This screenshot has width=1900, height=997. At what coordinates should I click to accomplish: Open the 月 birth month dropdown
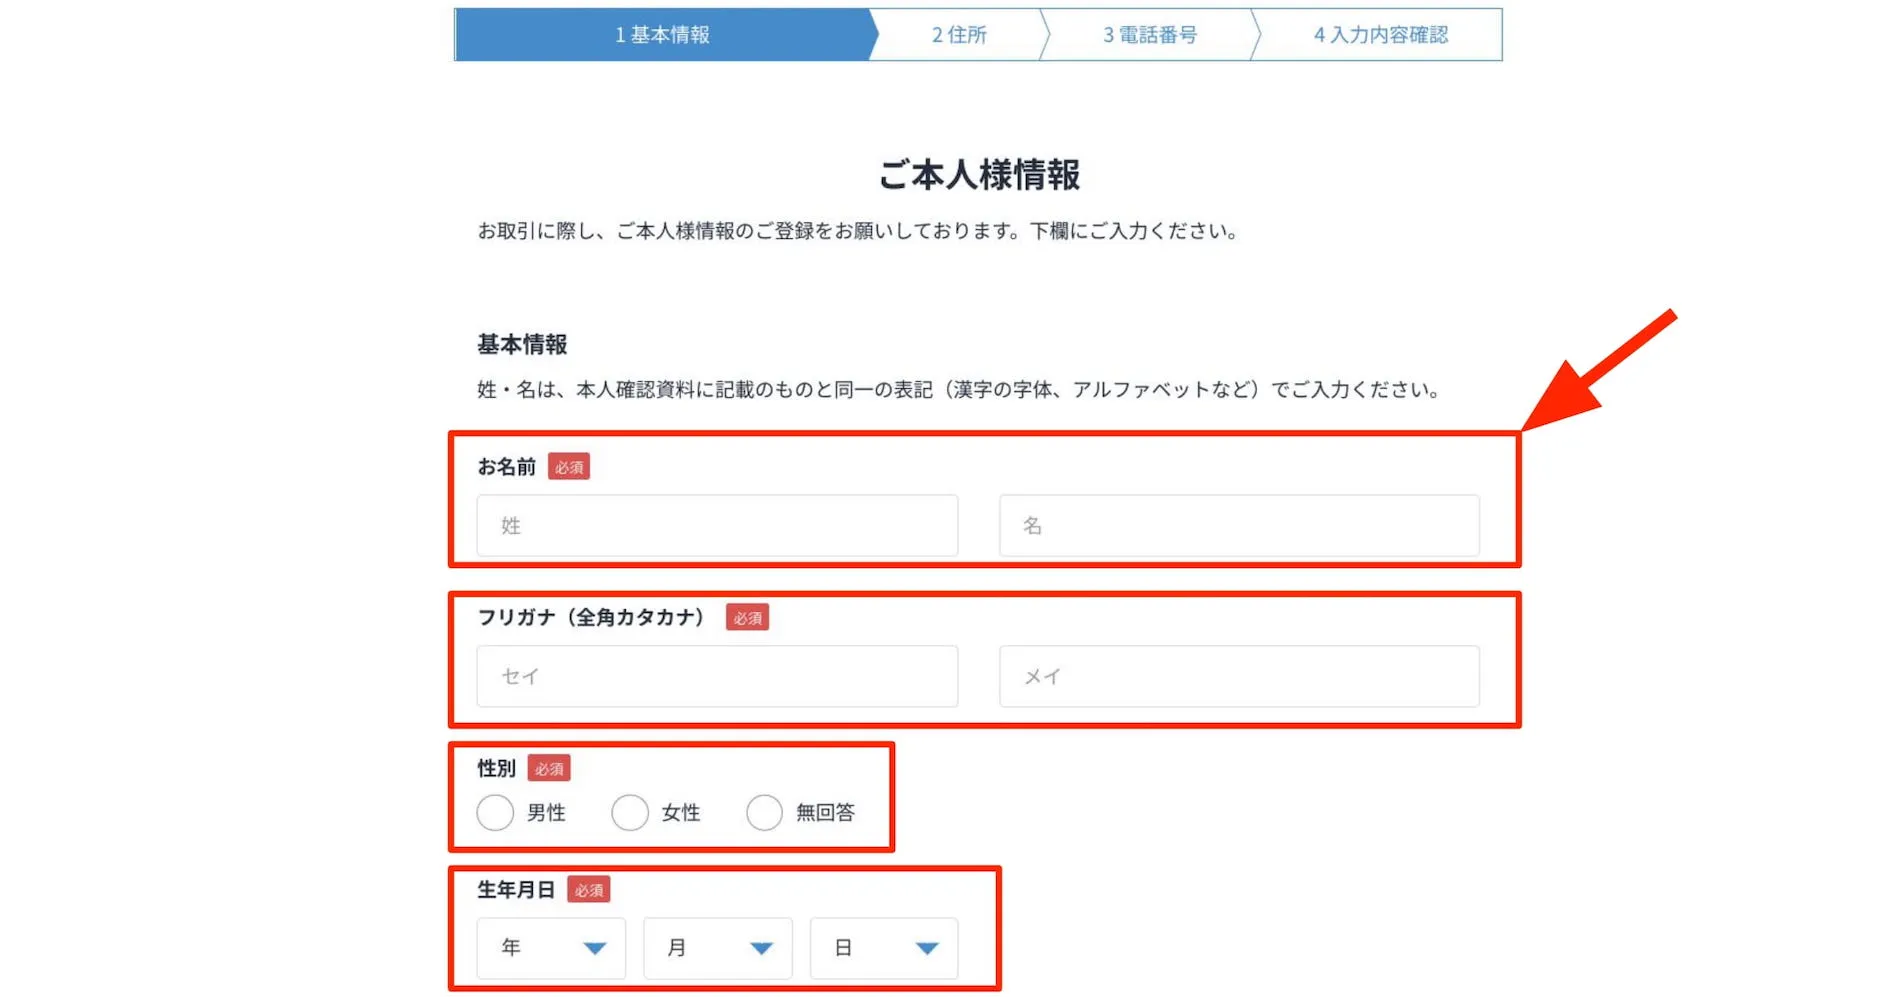click(717, 948)
